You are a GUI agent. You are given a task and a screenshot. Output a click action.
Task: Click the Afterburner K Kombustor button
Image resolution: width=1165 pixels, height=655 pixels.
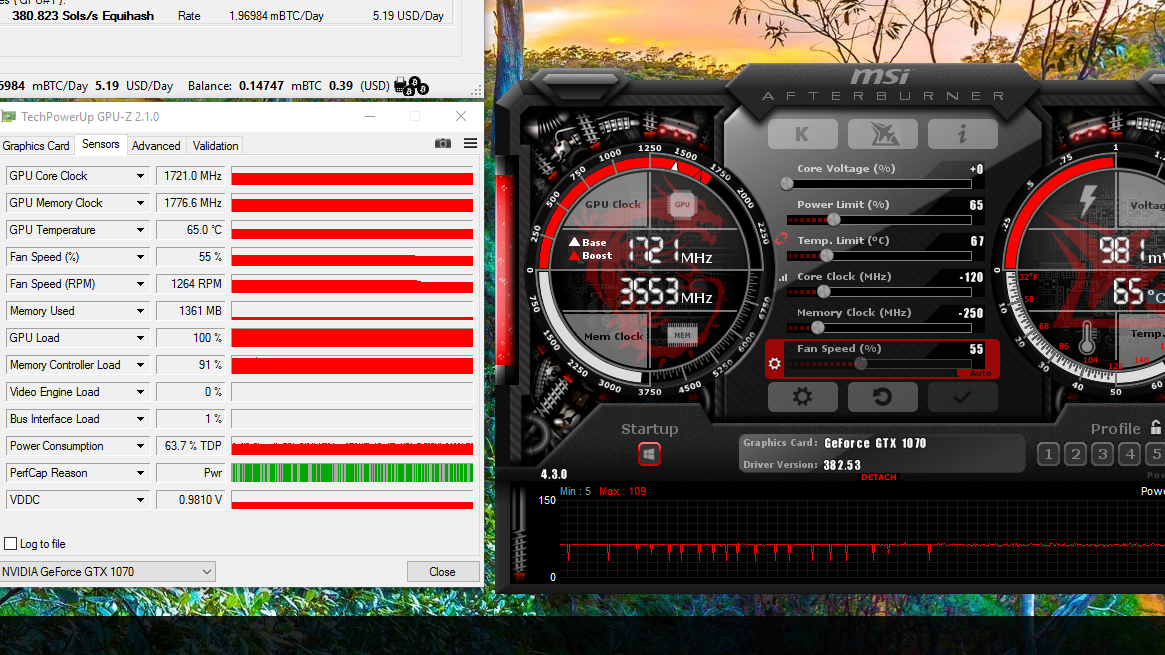click(x=802, y=134)
